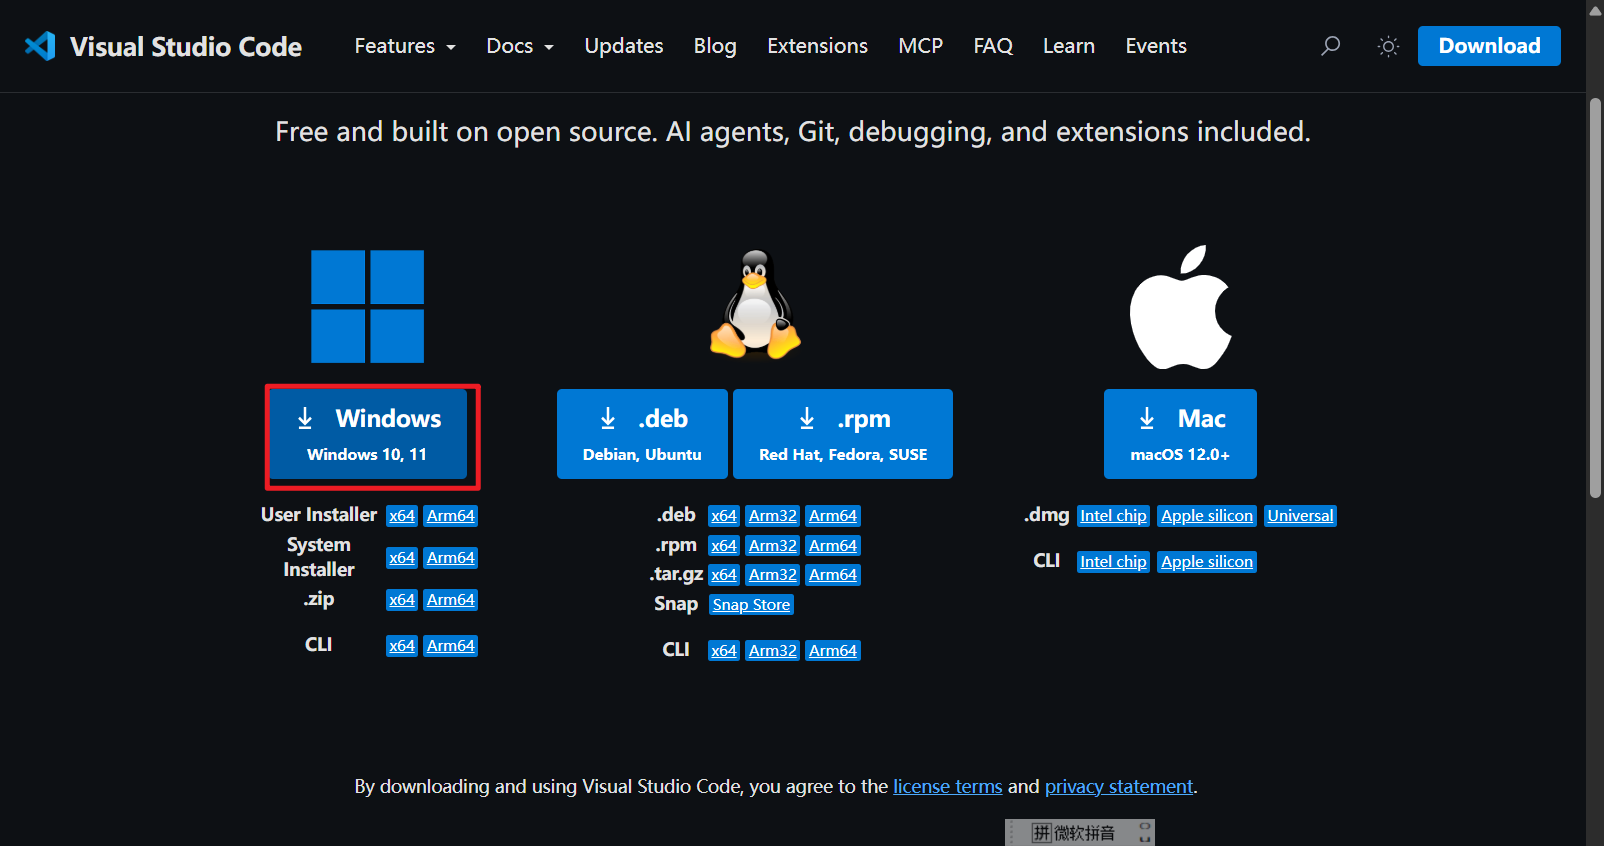Click the page vertical scrollbar thumb
Viewport: 1604px width, 846px height.
coord(1595,297)
